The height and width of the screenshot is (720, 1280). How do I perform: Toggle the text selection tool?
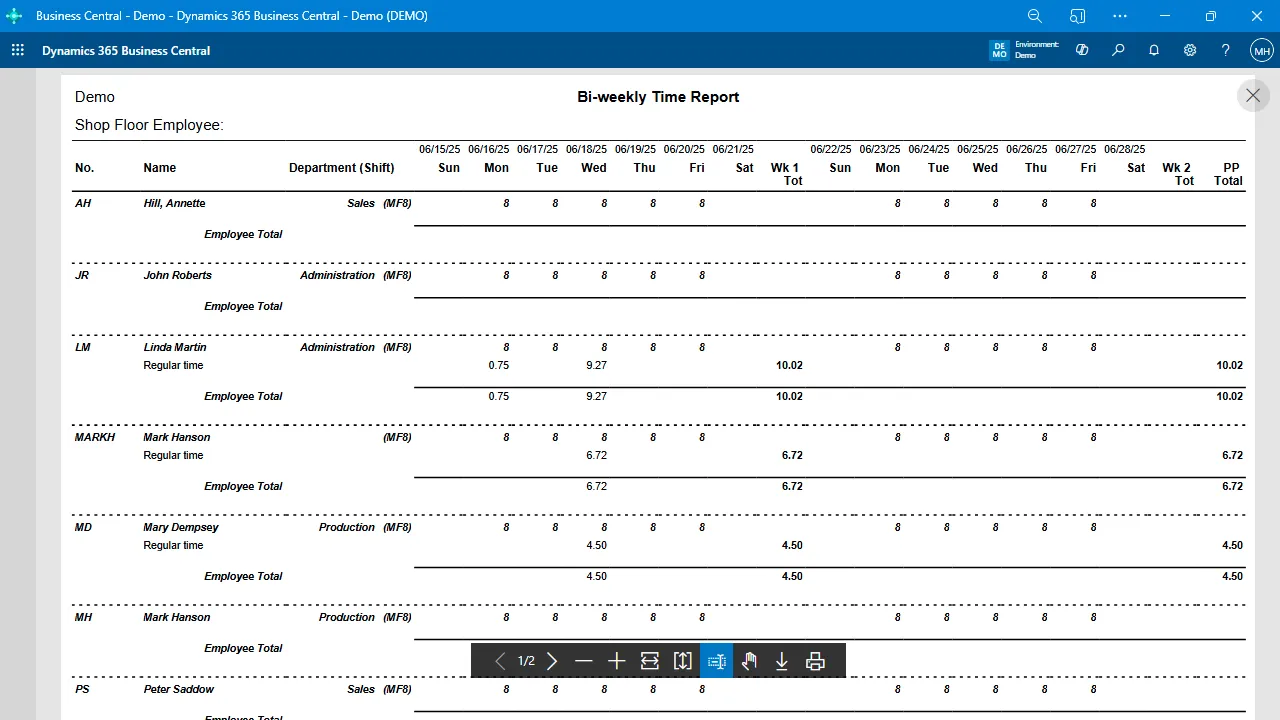[x=716, y=661]
